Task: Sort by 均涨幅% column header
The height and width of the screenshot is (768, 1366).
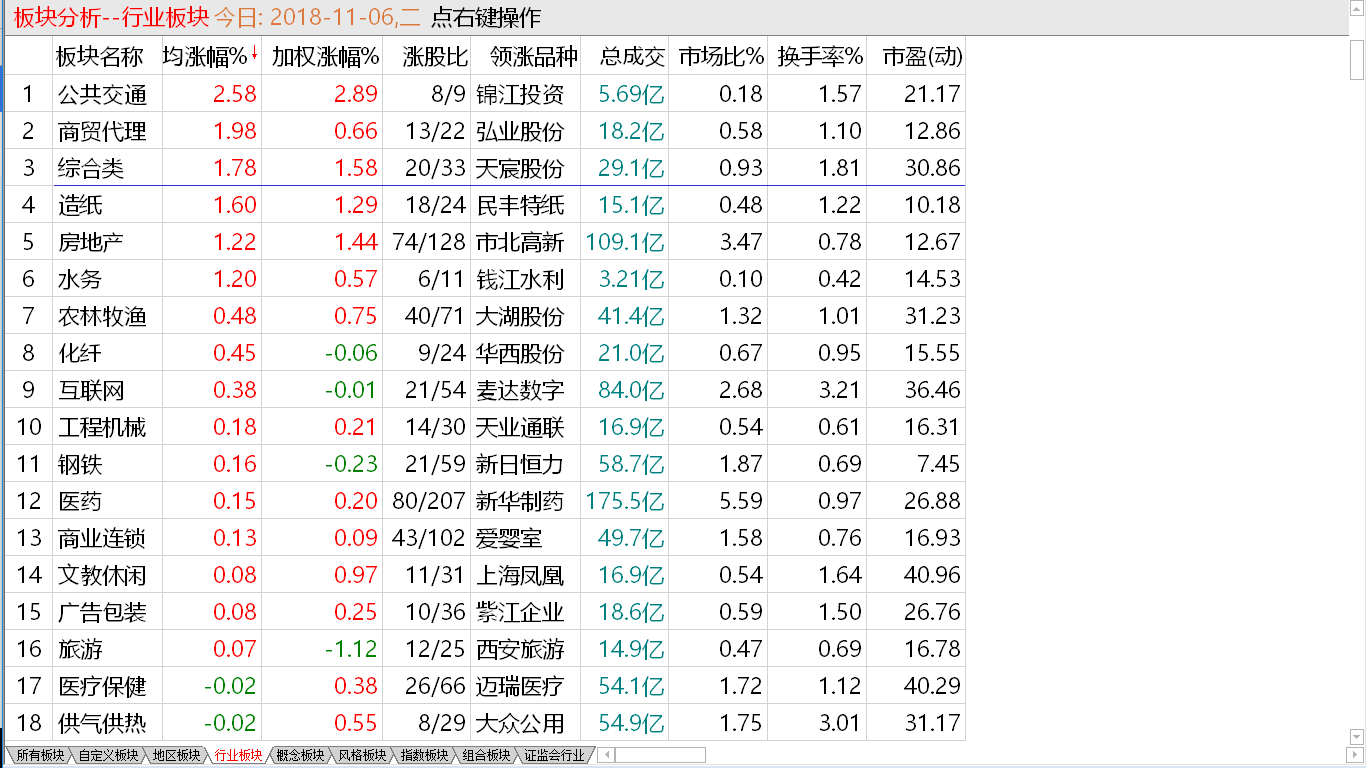Action: 211,57
